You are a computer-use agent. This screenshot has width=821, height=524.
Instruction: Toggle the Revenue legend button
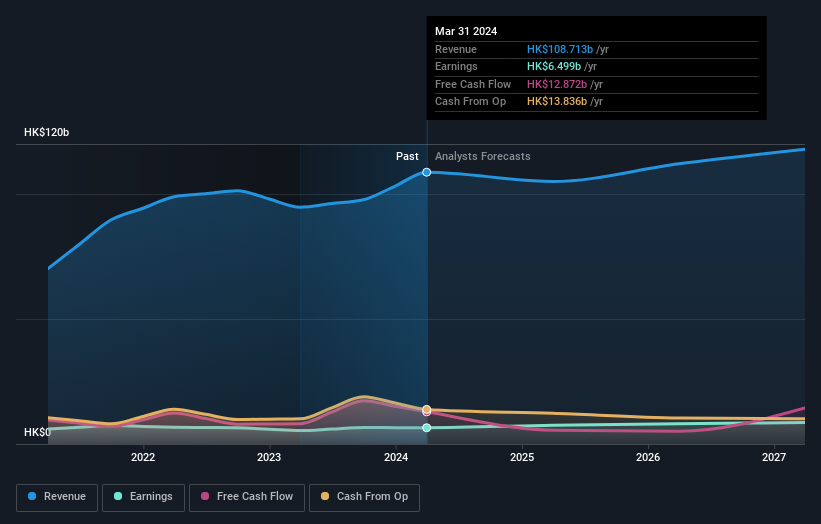pyautogui.click(x=57, y=497)
